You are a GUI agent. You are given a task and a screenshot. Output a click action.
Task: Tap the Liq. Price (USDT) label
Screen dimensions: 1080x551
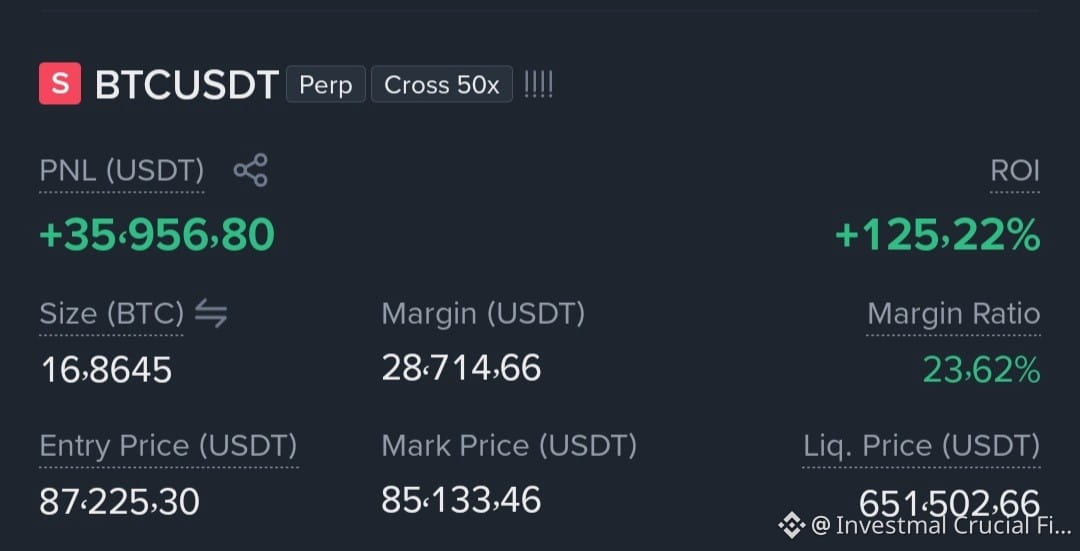coord(922,446)
